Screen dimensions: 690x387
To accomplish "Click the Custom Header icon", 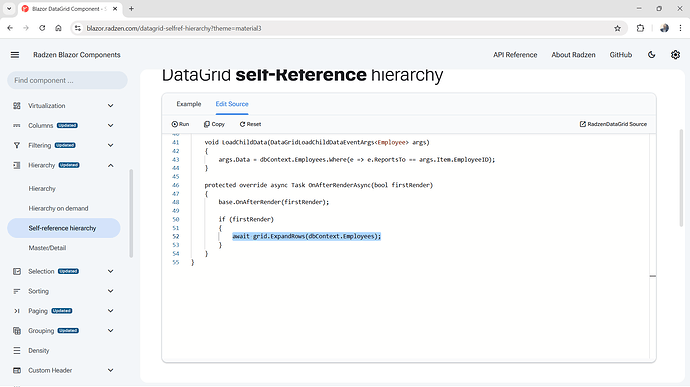I will point(17,370).
